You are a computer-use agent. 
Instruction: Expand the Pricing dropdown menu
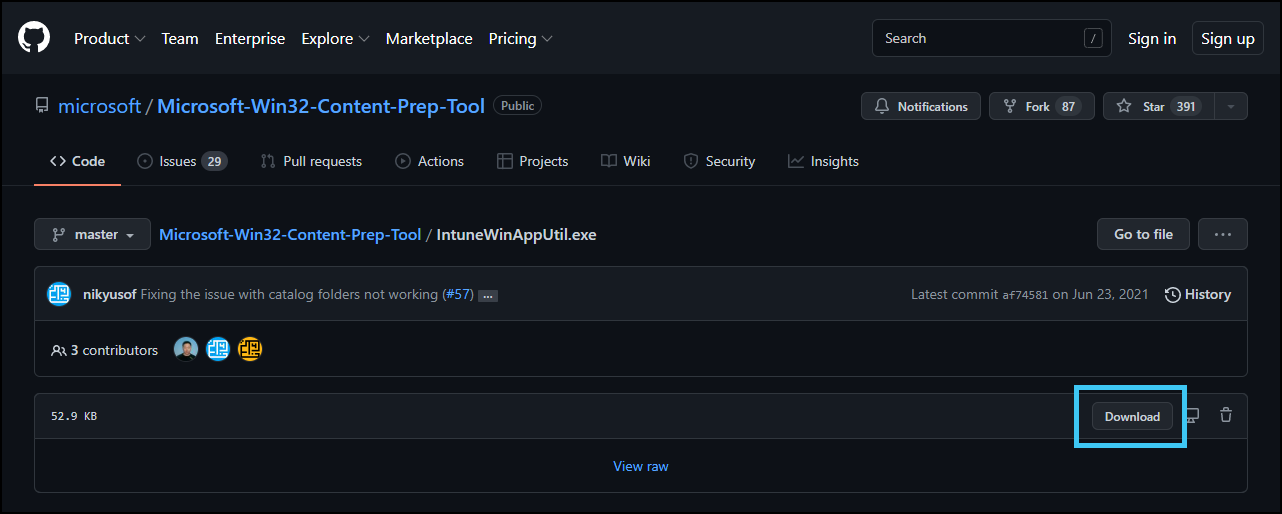click(520, 38)
